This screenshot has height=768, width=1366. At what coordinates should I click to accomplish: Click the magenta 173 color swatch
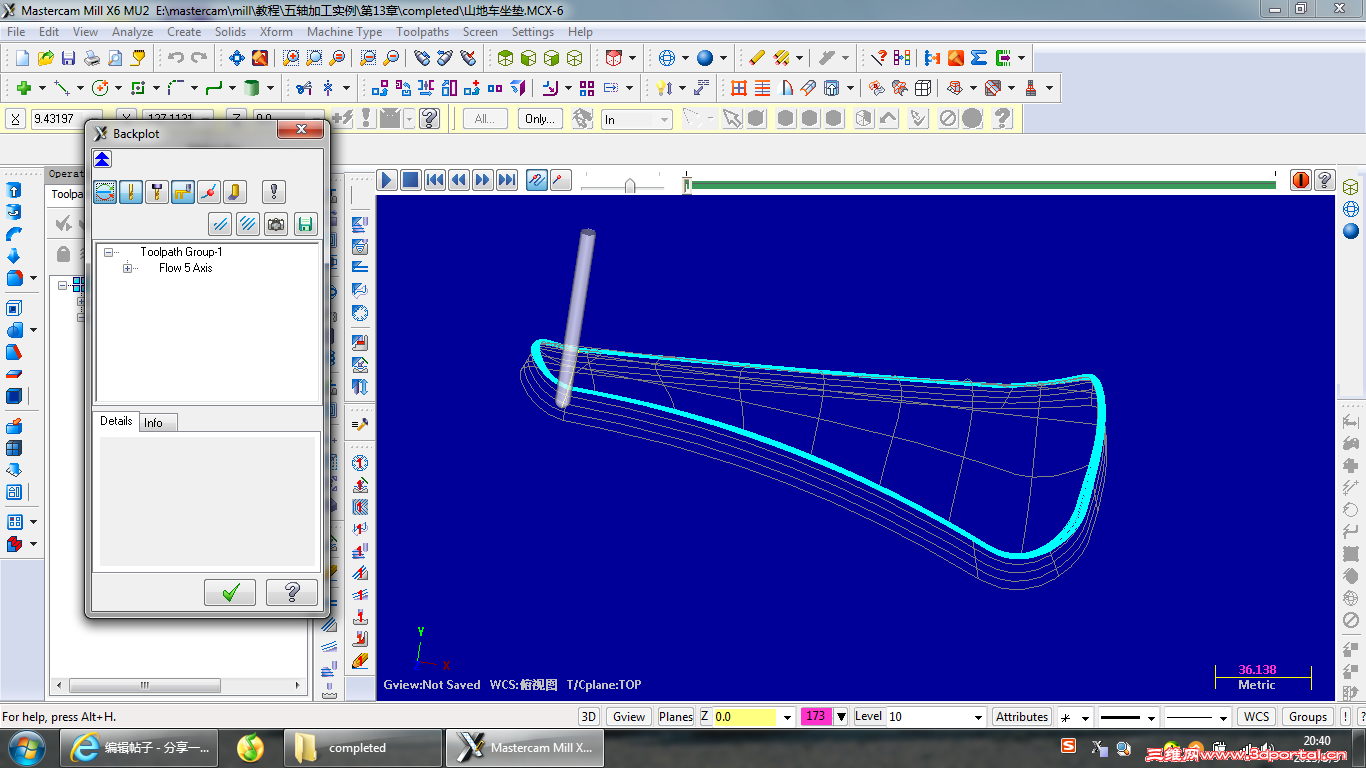[816, 717]
